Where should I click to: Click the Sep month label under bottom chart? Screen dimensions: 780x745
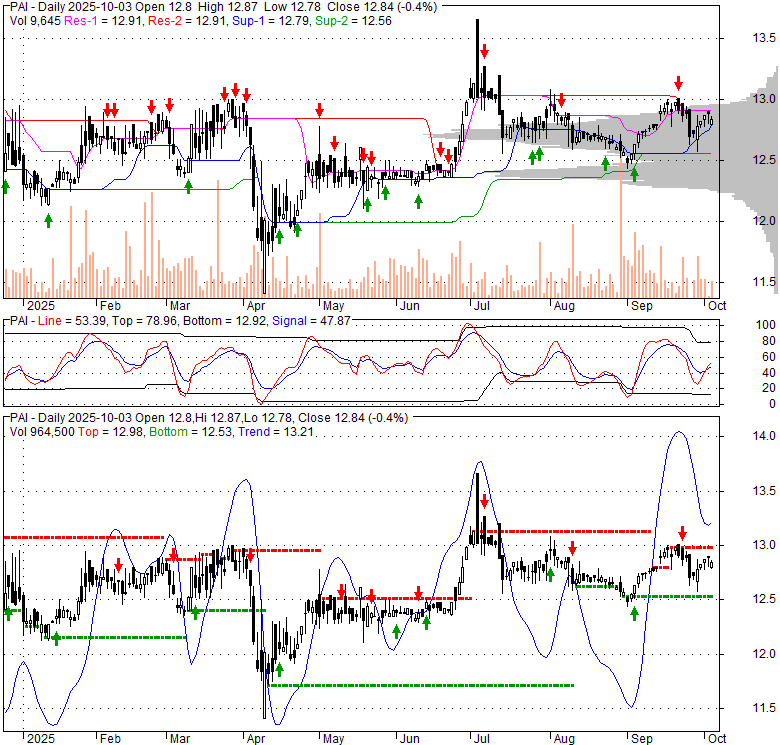coord(642,739)
